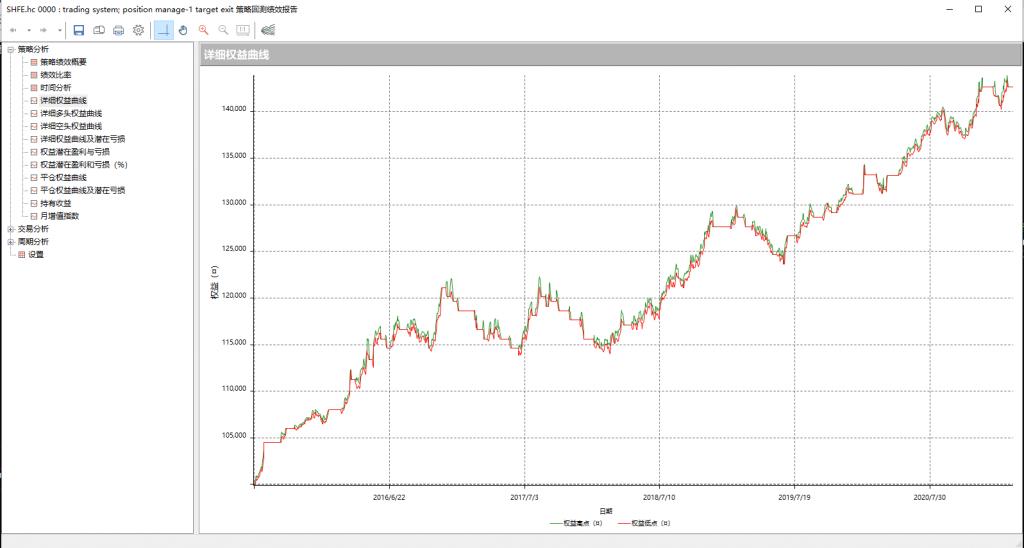The image size is (1024, 548).
Task: Click the export icon next to save
Action: click(x=99, y=30)
